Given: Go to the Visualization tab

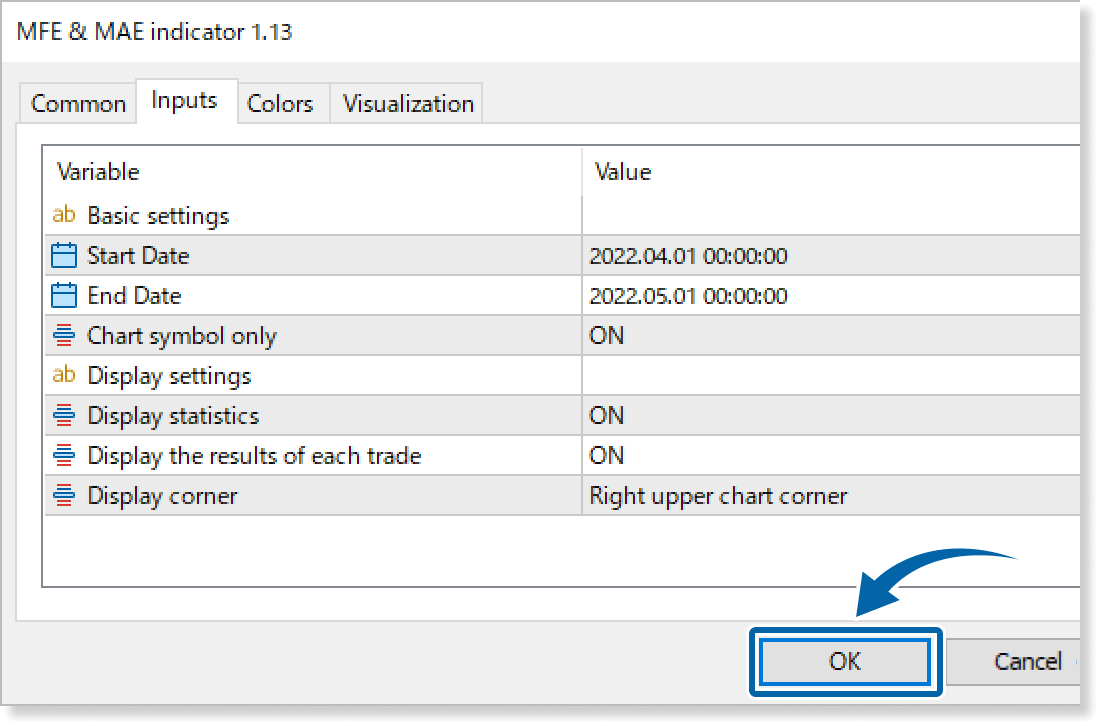Looking at the screenshot, I should (408, 104).
